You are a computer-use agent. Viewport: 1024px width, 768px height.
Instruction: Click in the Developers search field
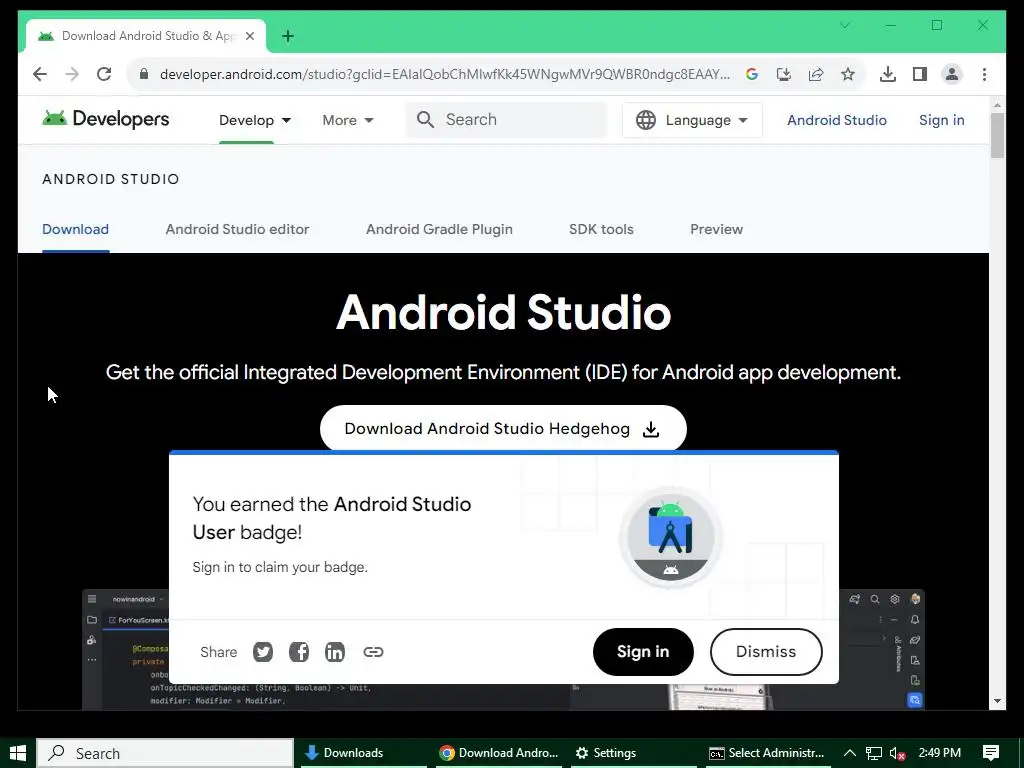pos(505,120)
